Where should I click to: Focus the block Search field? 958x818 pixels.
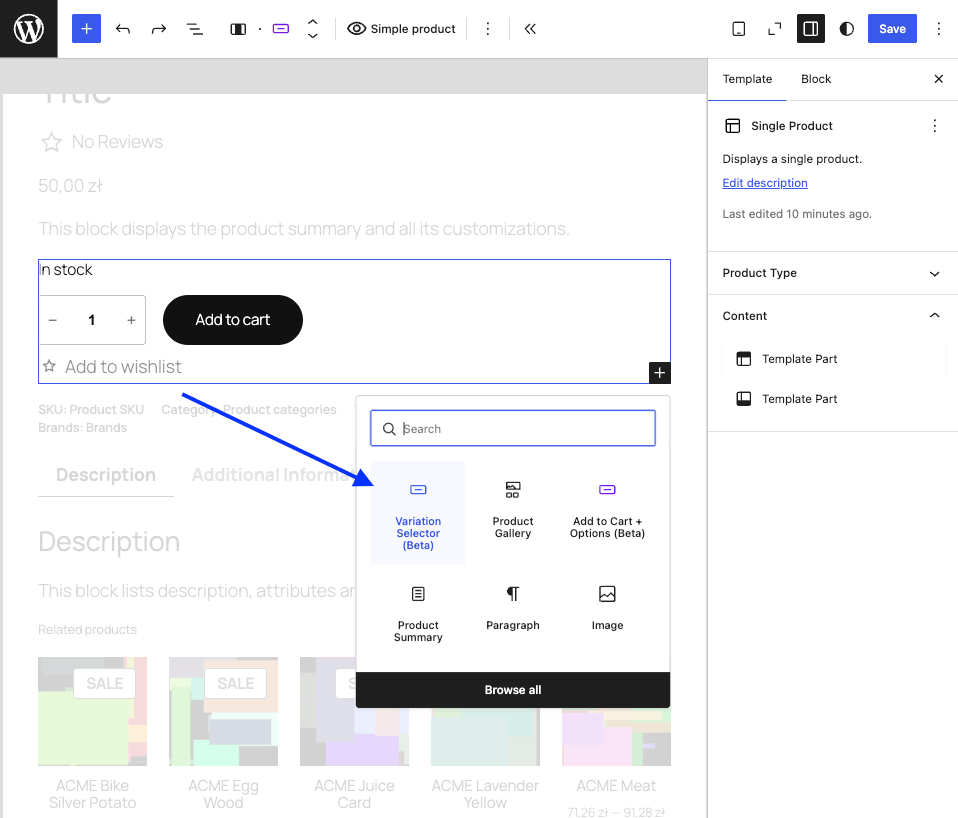(513, 428)
